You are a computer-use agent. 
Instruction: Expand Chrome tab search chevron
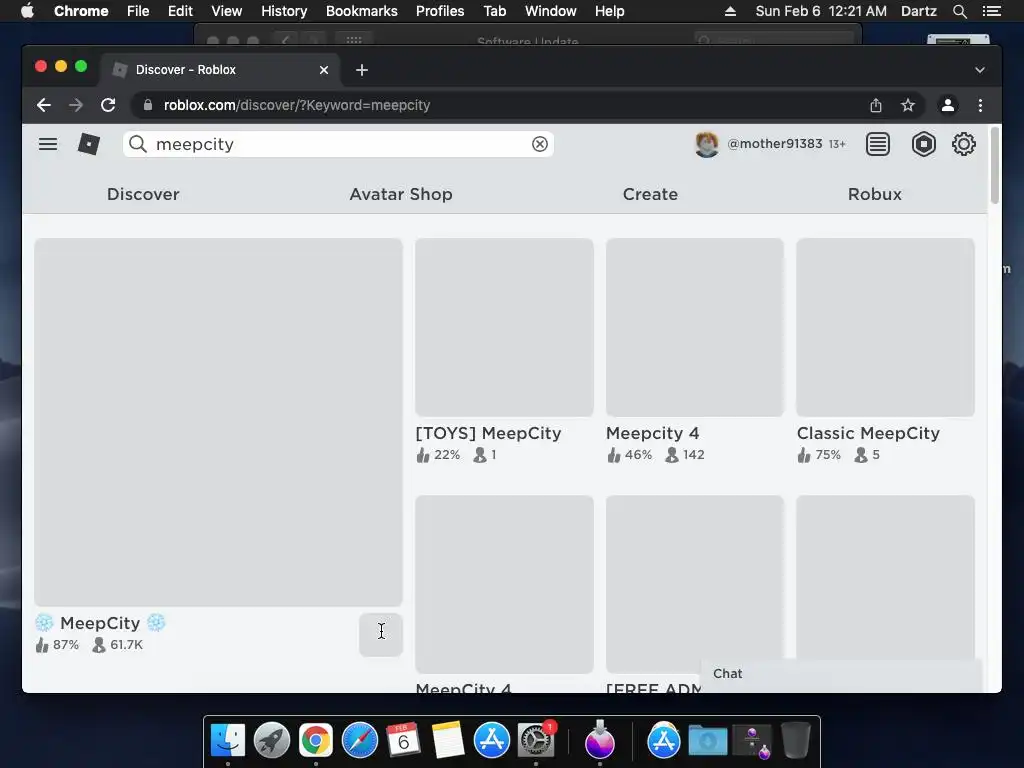pos(980,70)
